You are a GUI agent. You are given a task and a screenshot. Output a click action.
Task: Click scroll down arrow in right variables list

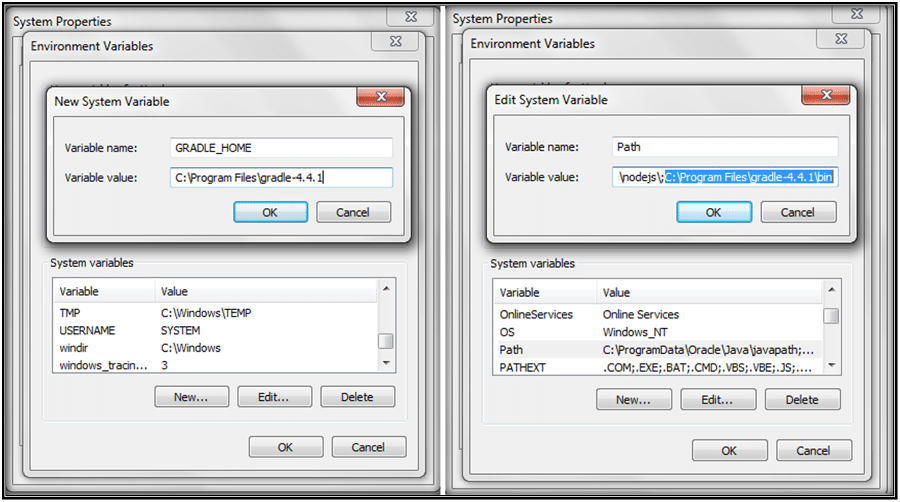pos(832,365)
